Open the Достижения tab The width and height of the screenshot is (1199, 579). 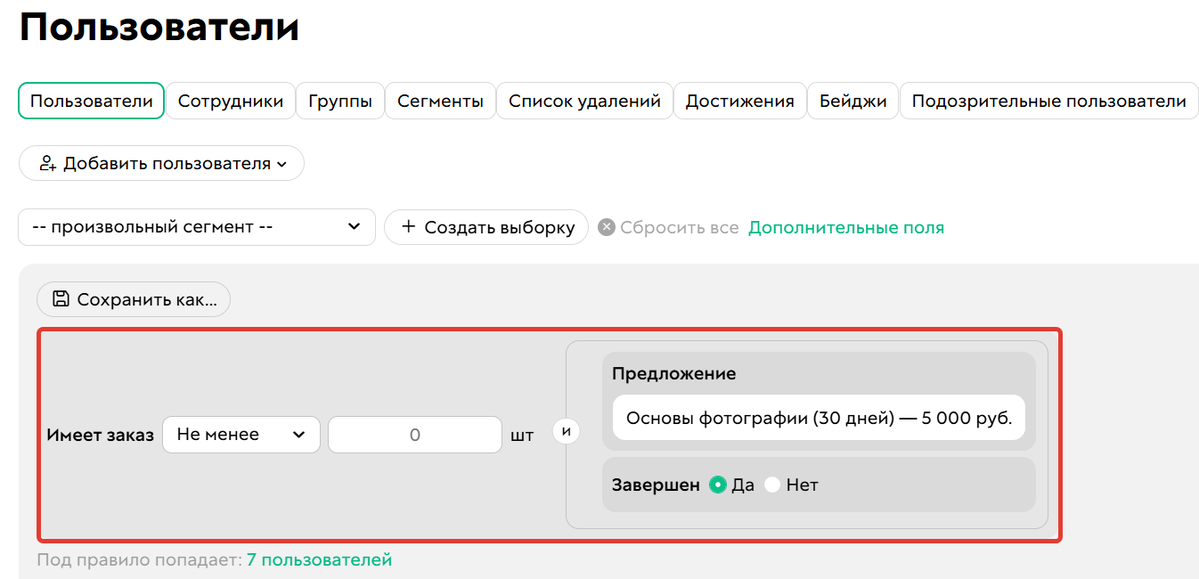(740, 100)
